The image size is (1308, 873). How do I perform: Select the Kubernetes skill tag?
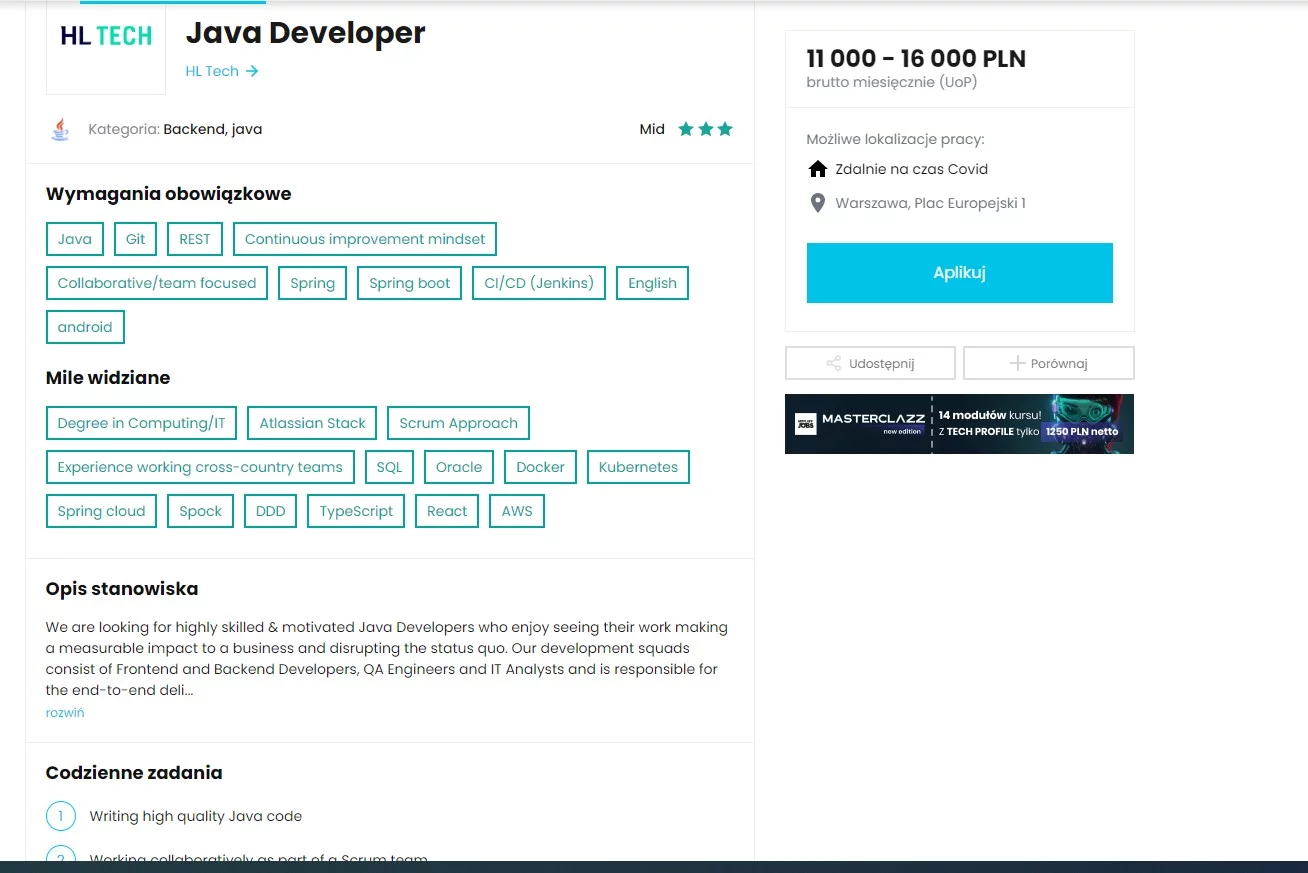click(x=639, y=467)
